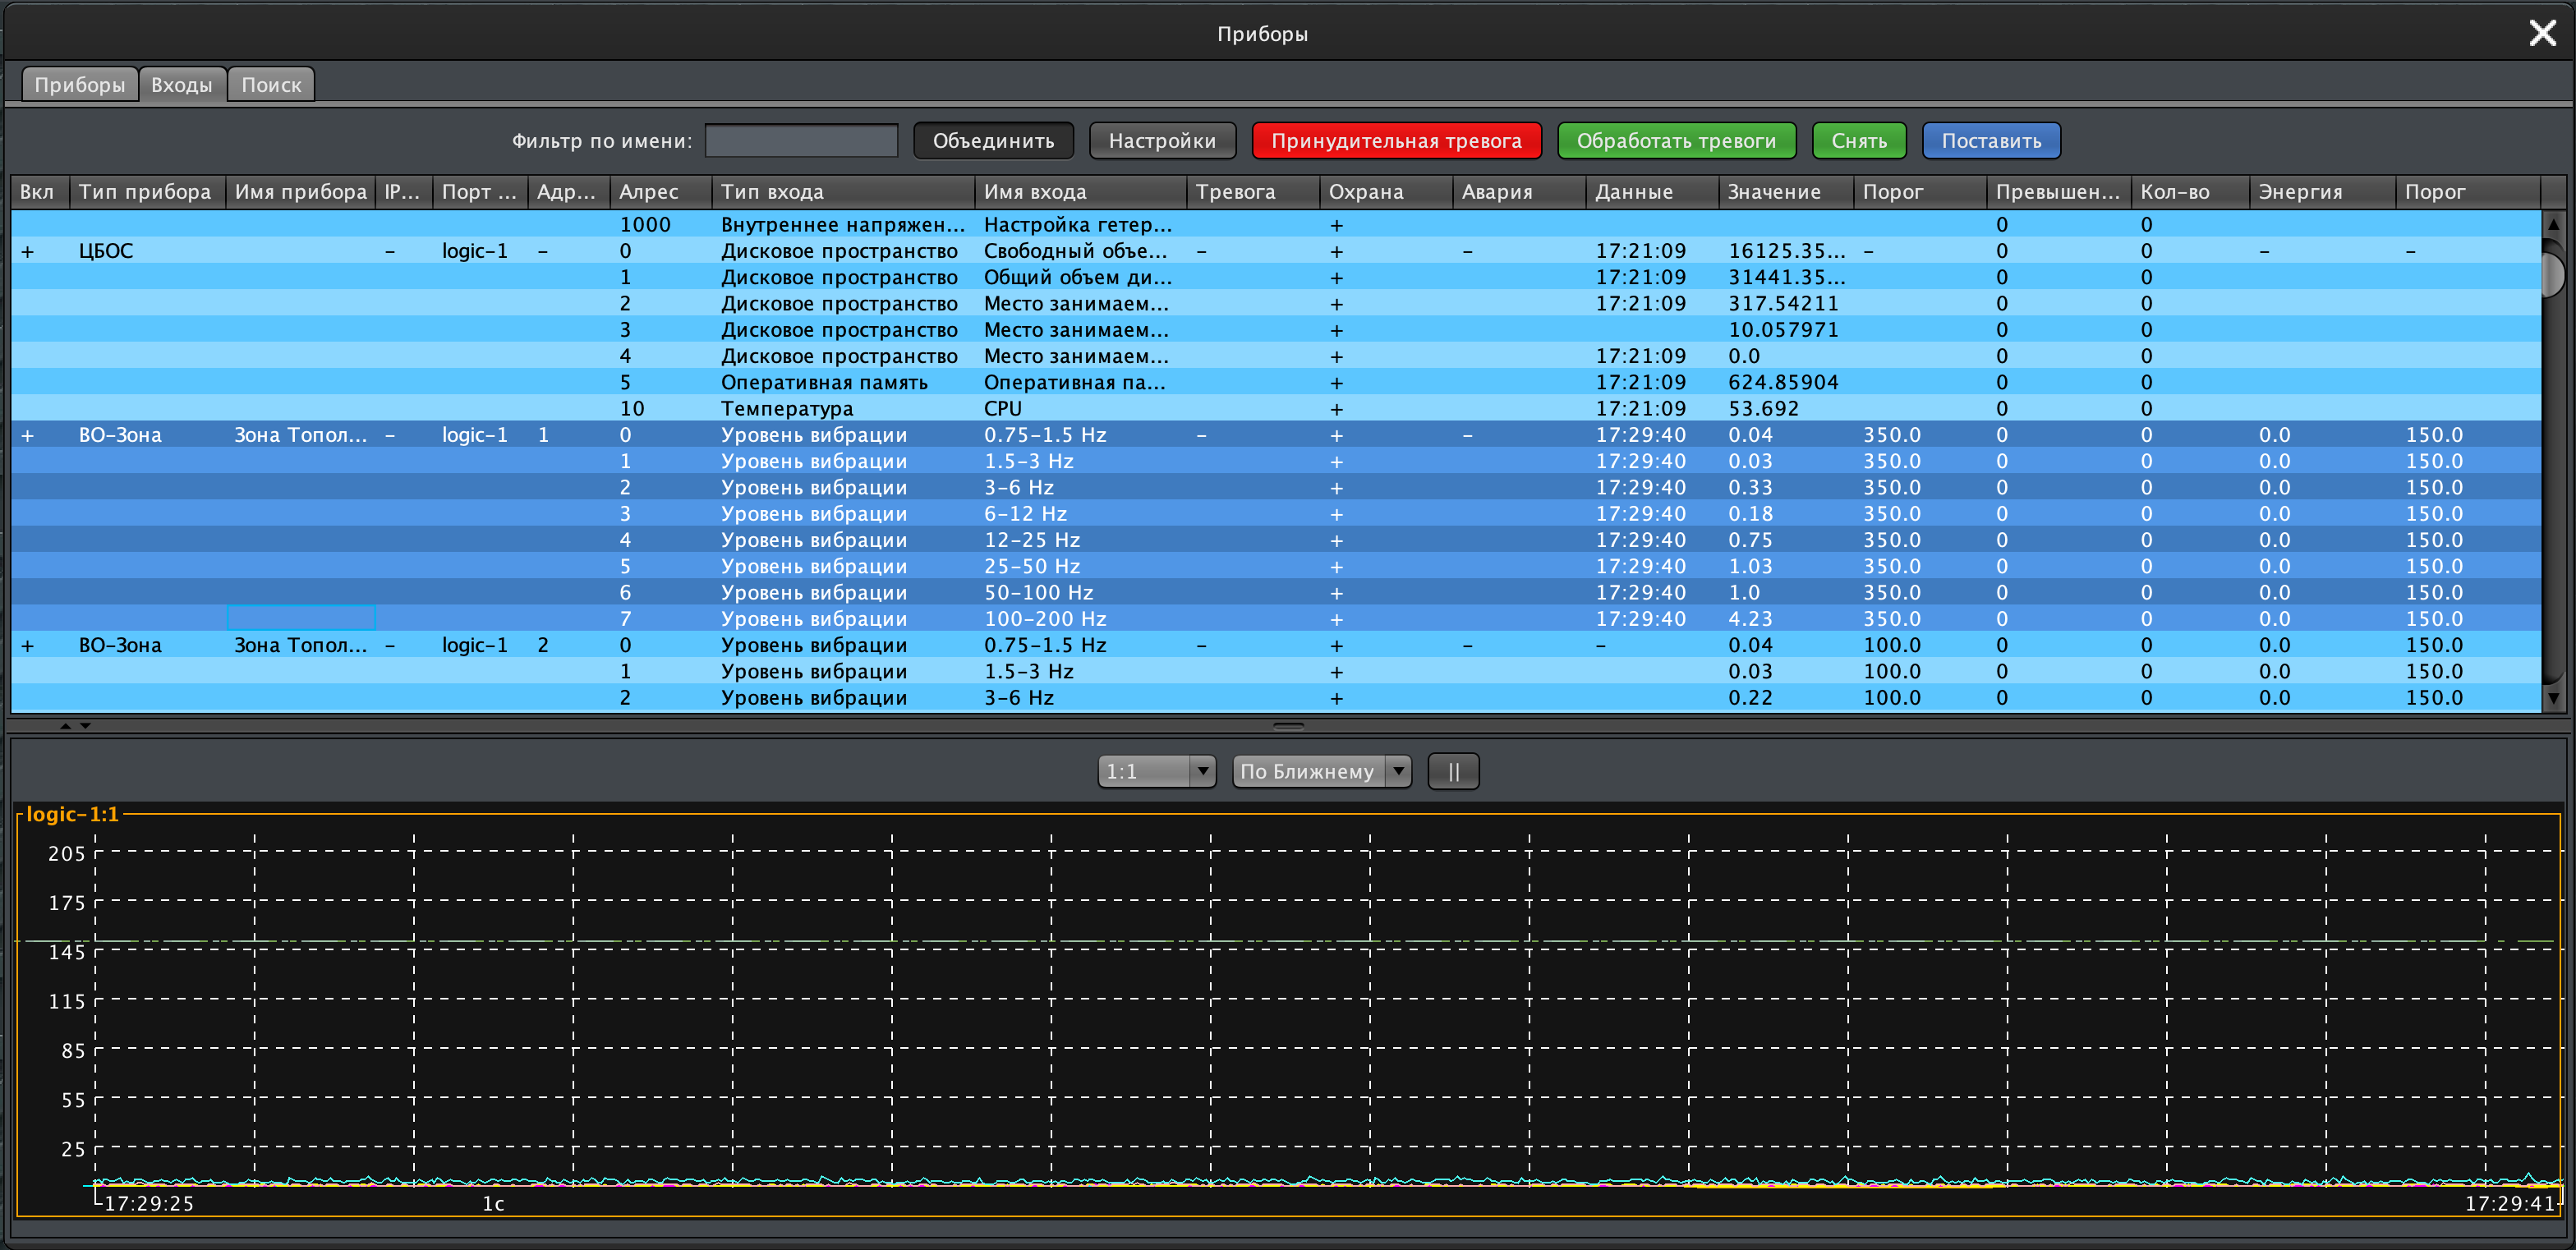The width and height of the screenshot is (2576, 1250).
Task: Close the Приборы window
Action: [2542, 34]
